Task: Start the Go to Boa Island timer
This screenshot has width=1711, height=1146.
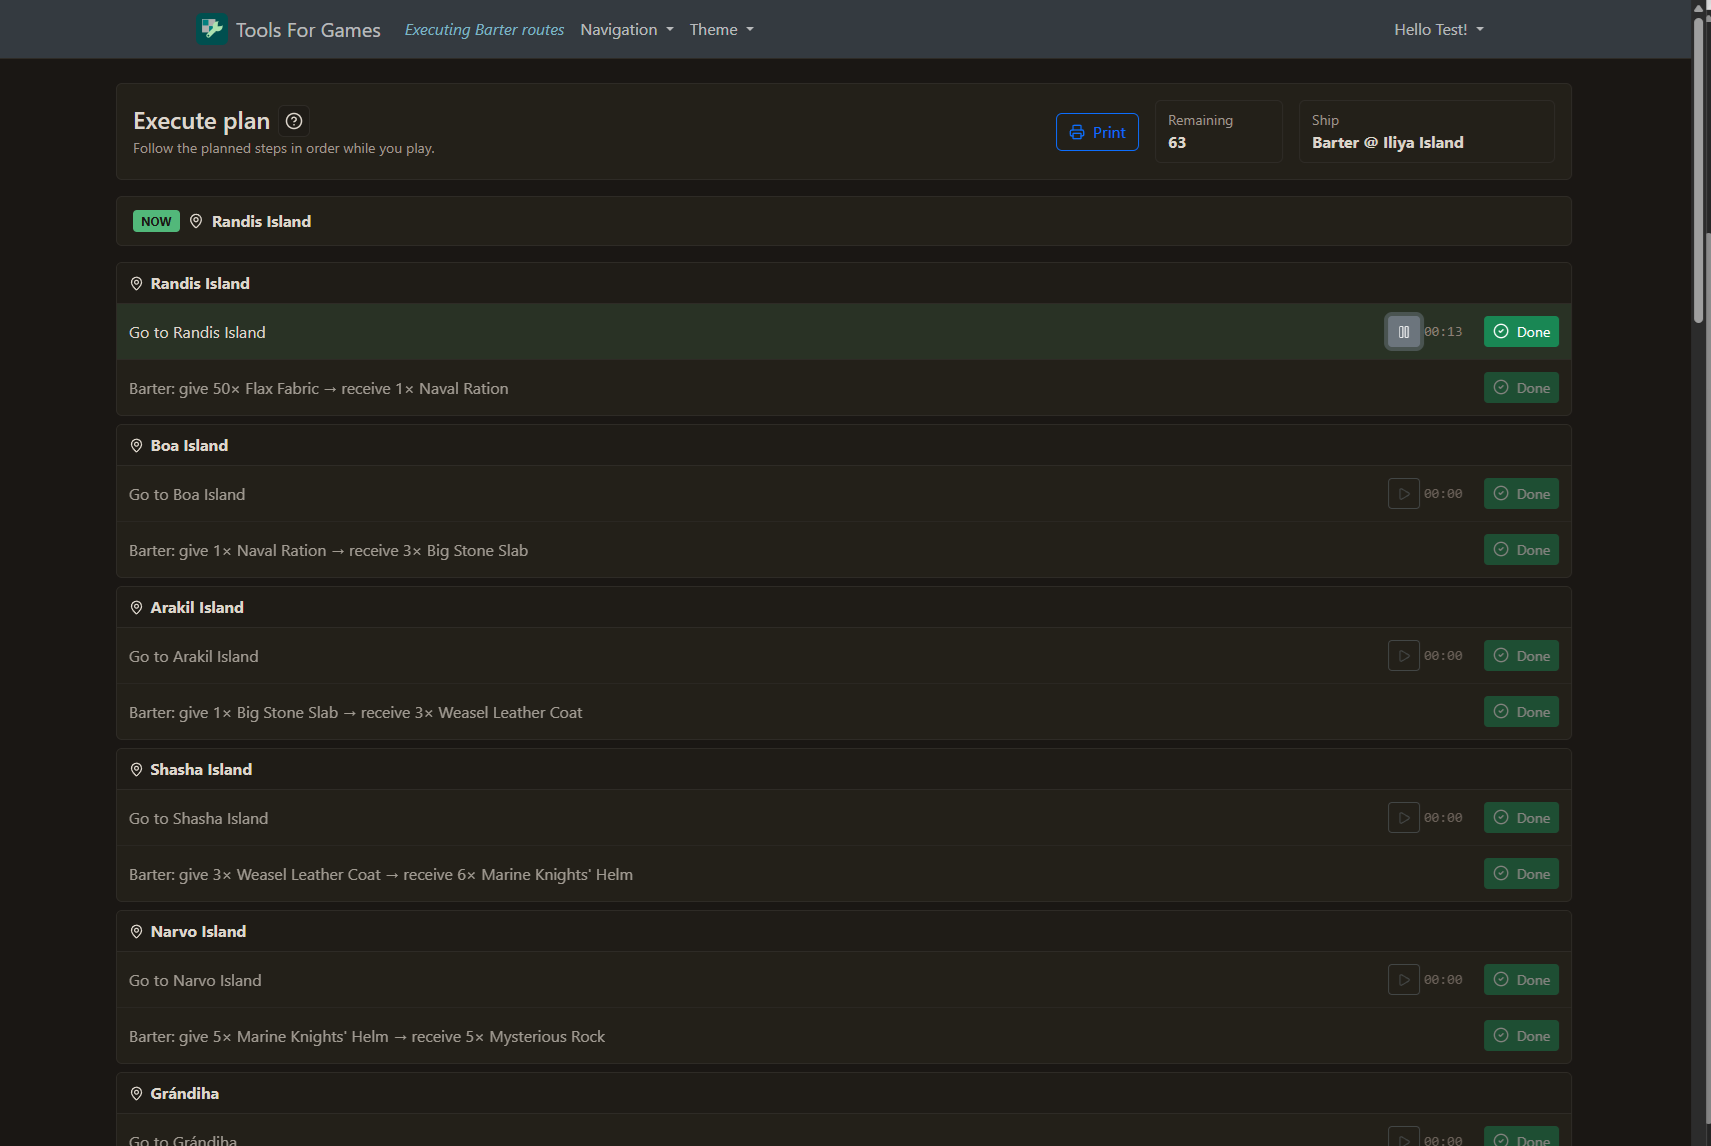Action: click(1404, 494)
